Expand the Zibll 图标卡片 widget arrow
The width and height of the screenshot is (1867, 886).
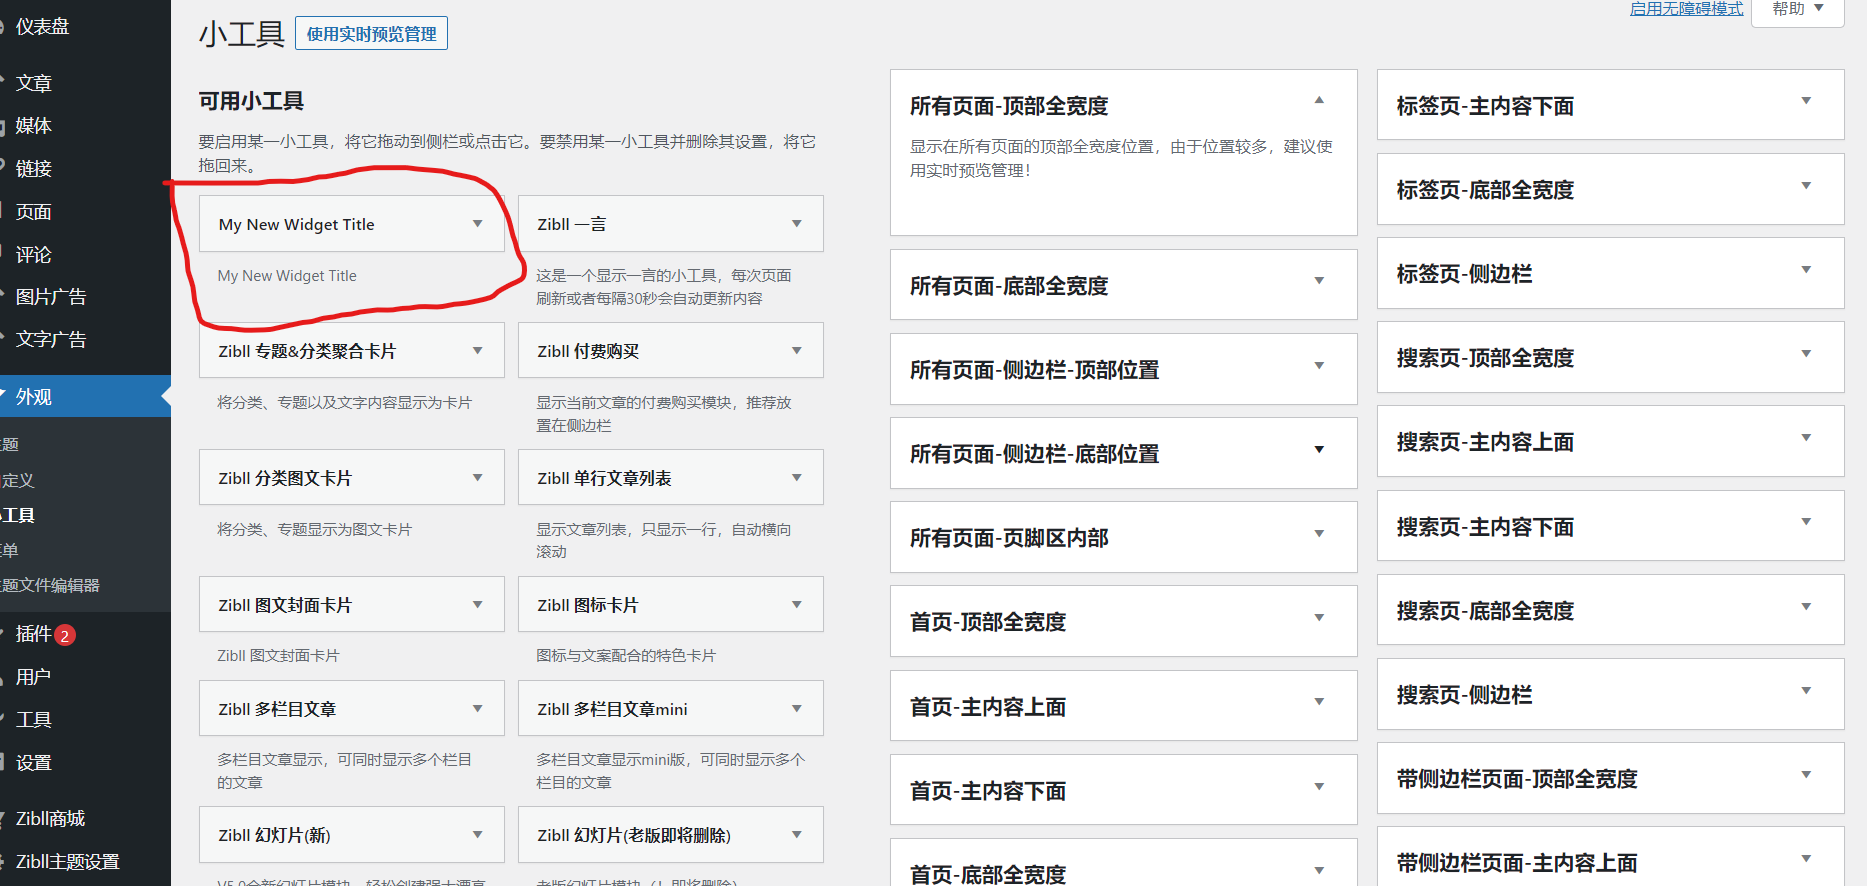(797, 605)
